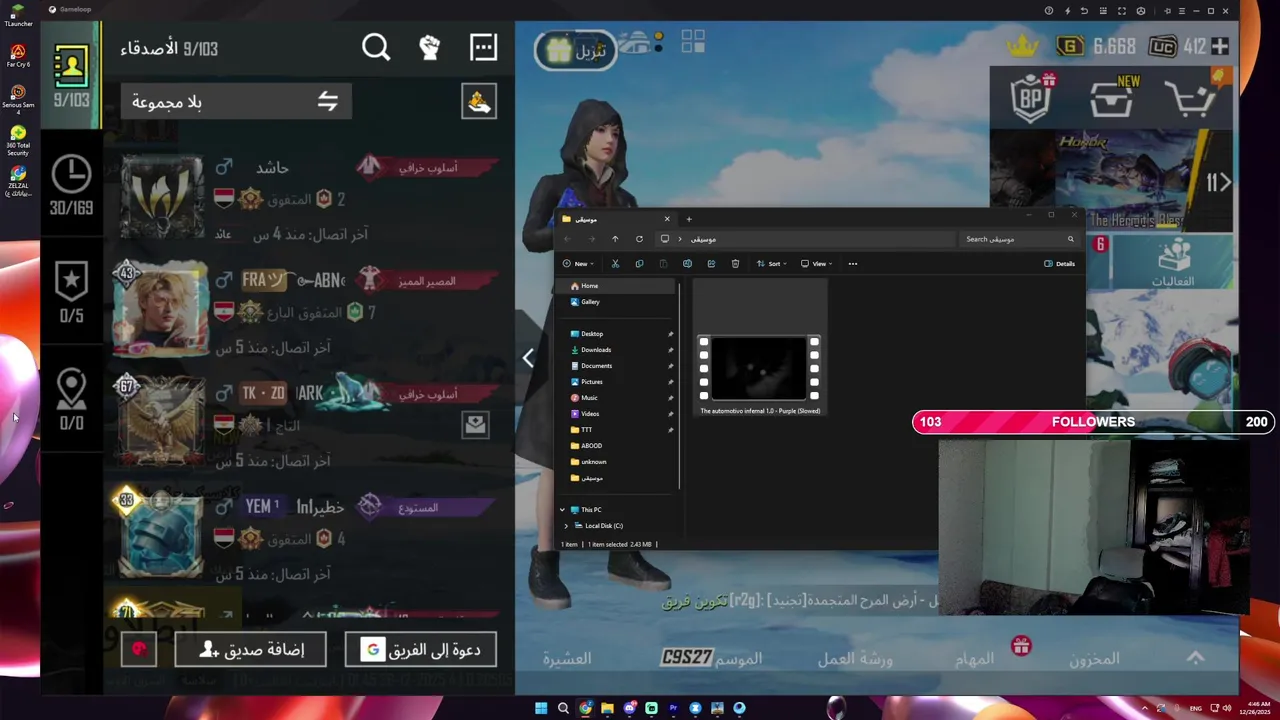Toggle the Details pane in File Explorer
Viewport: 1280px width, 720px height.
(x=1059, y=264)
